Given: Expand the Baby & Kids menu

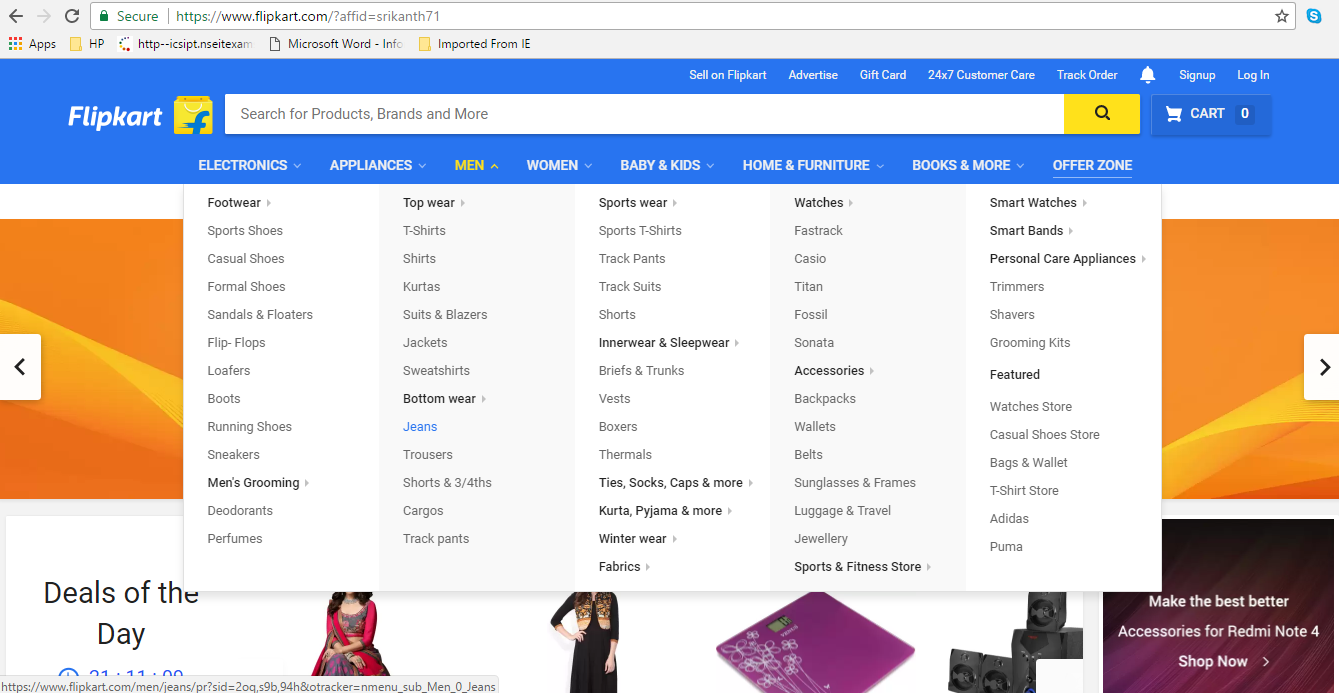Looking at the screenshot, I should [667, 165].
